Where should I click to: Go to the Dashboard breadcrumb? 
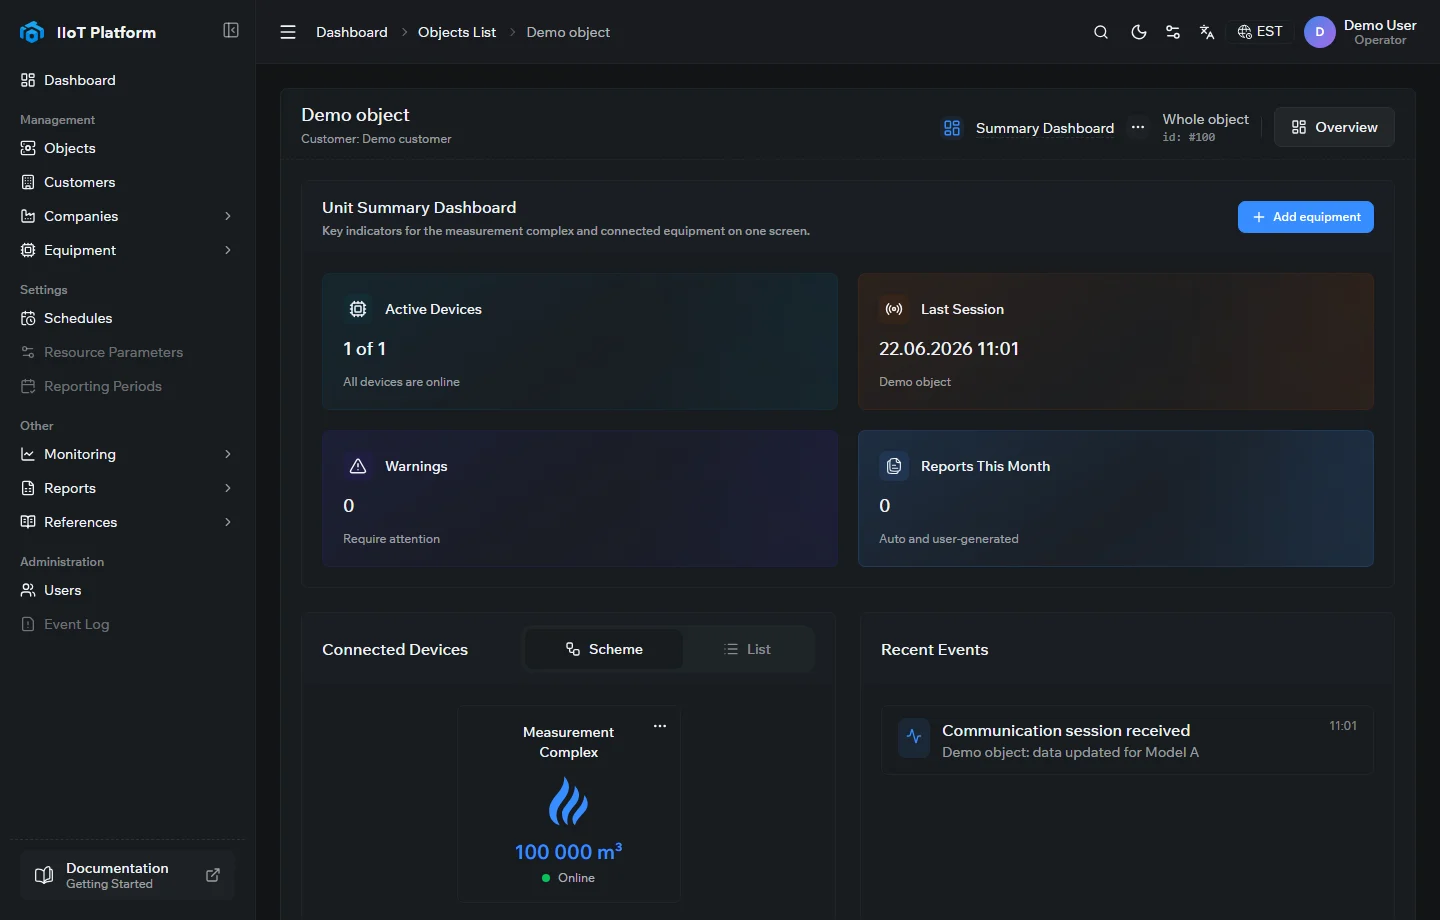[352, 32]
